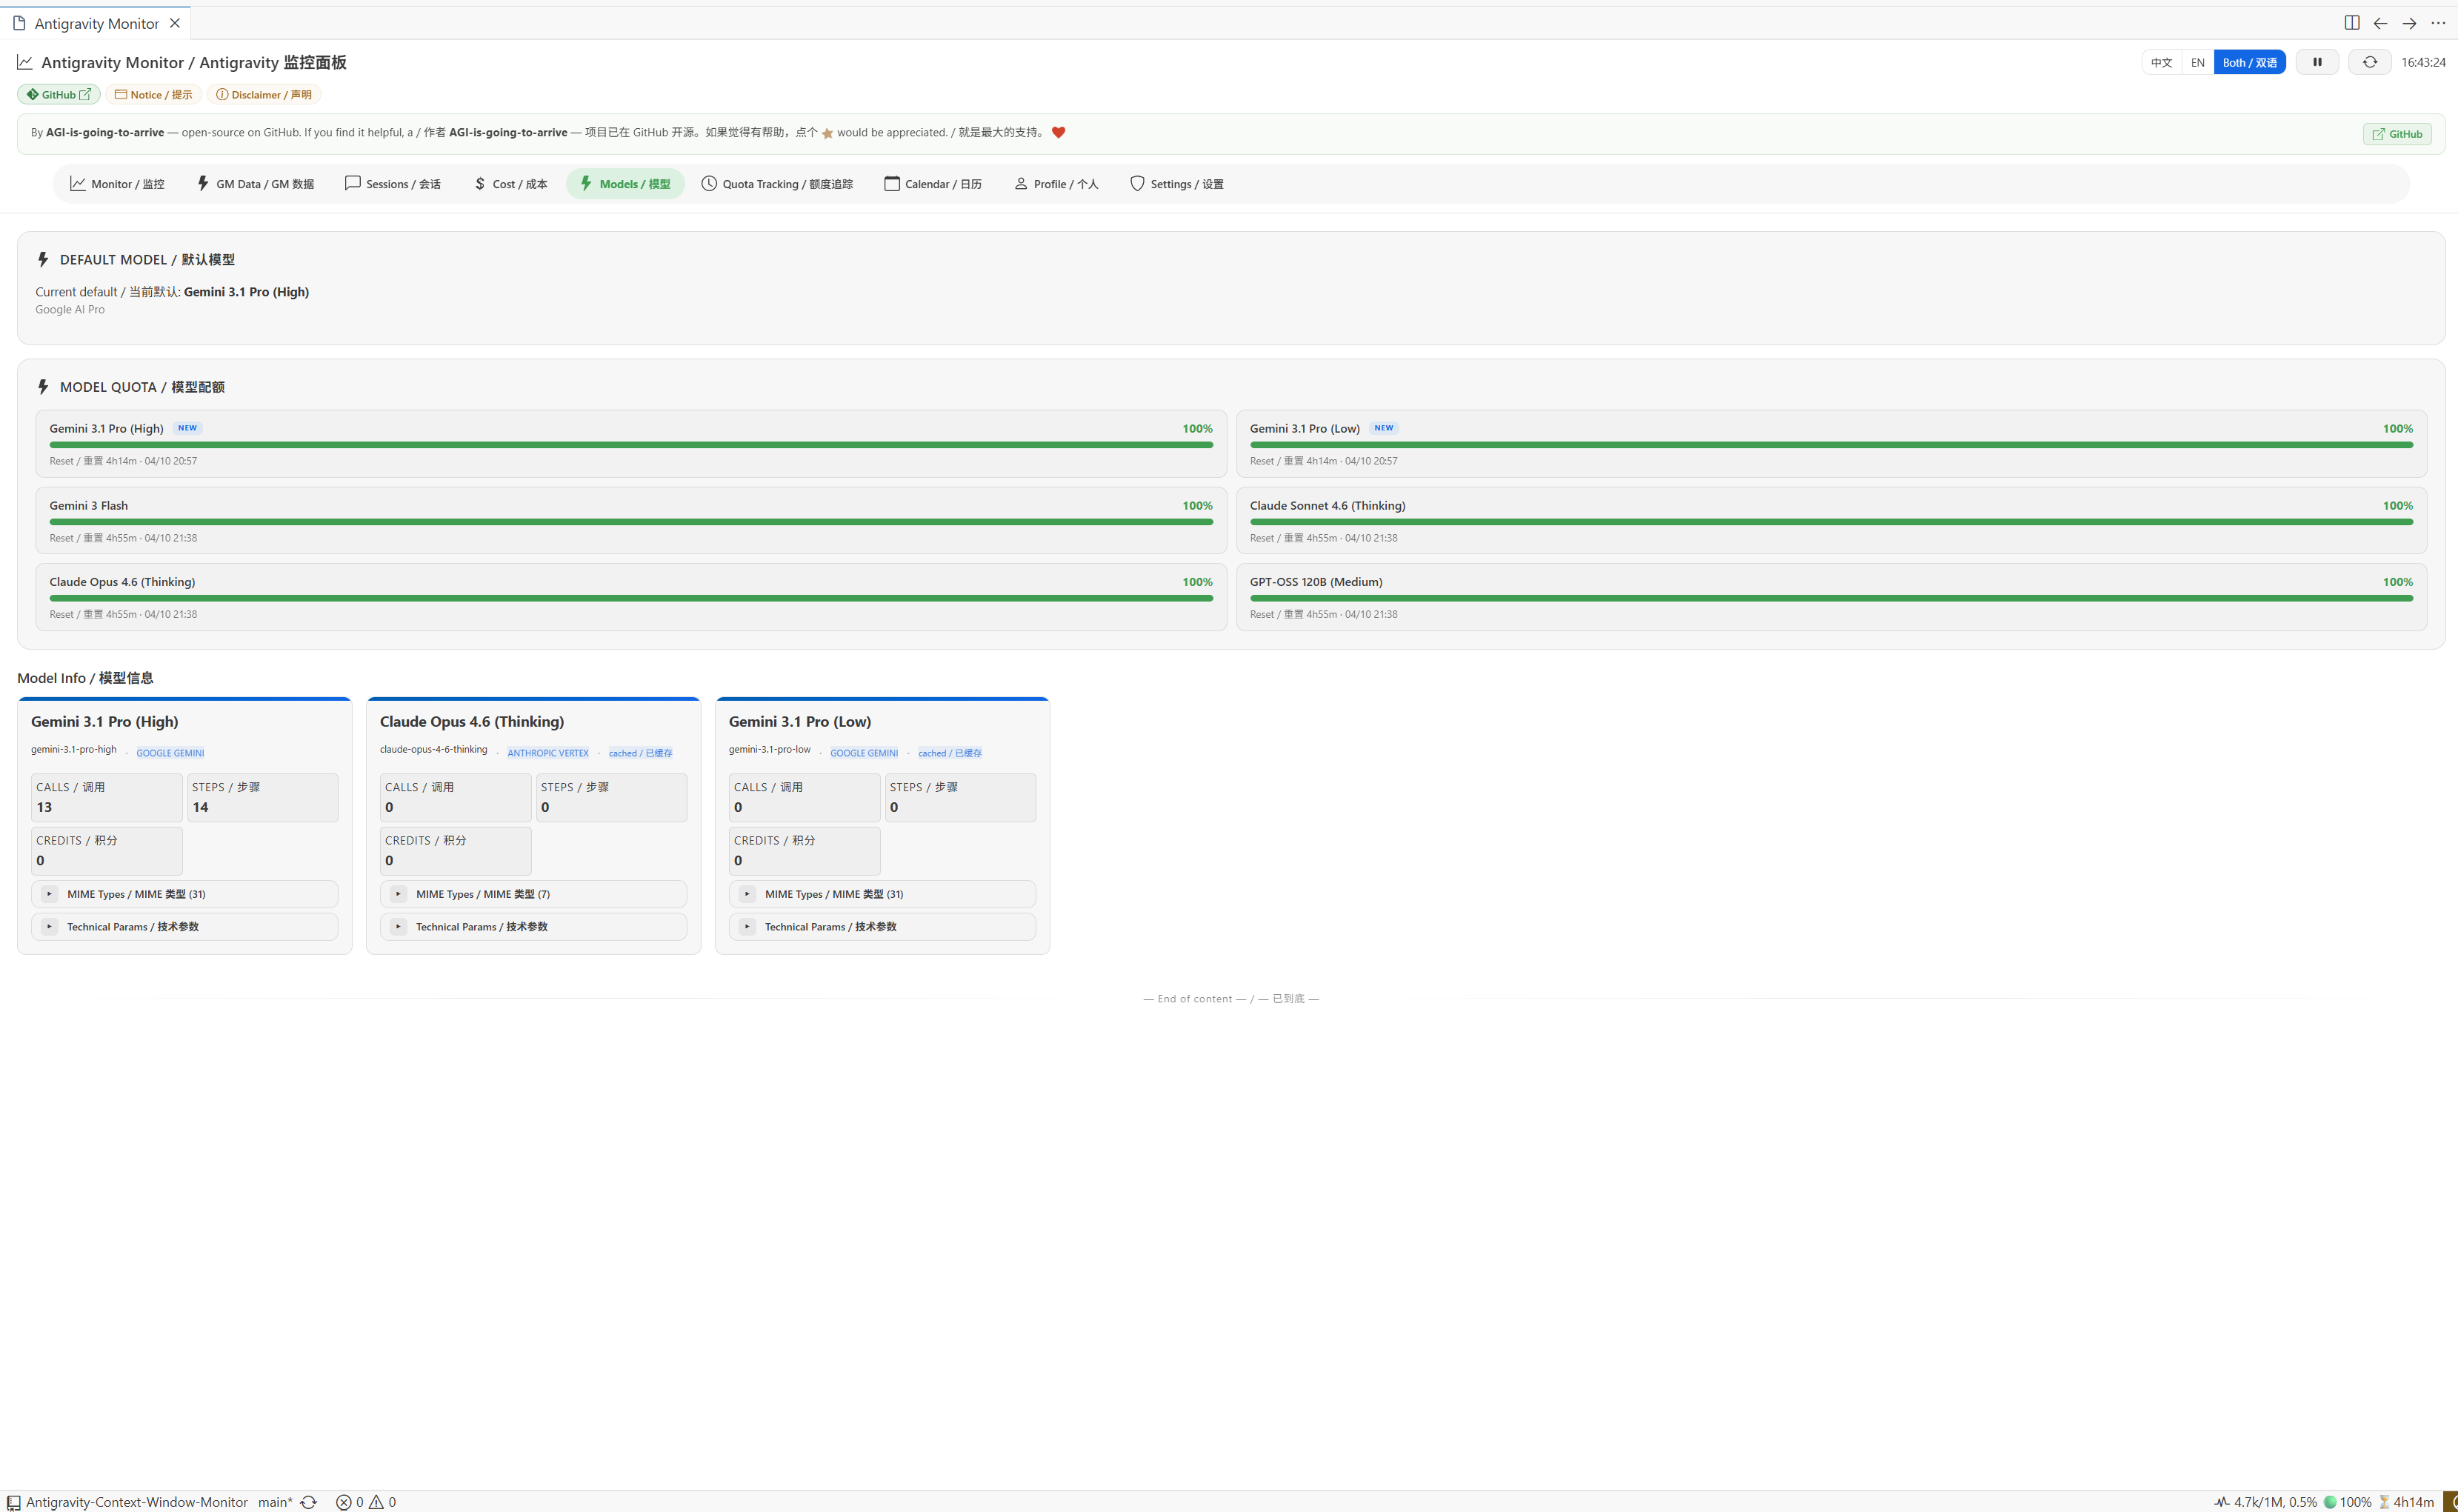Image resolution: width=2458 pixels, height=1512 pixels.
Task: Switch language to EN only
Action: click(2197, 62)
